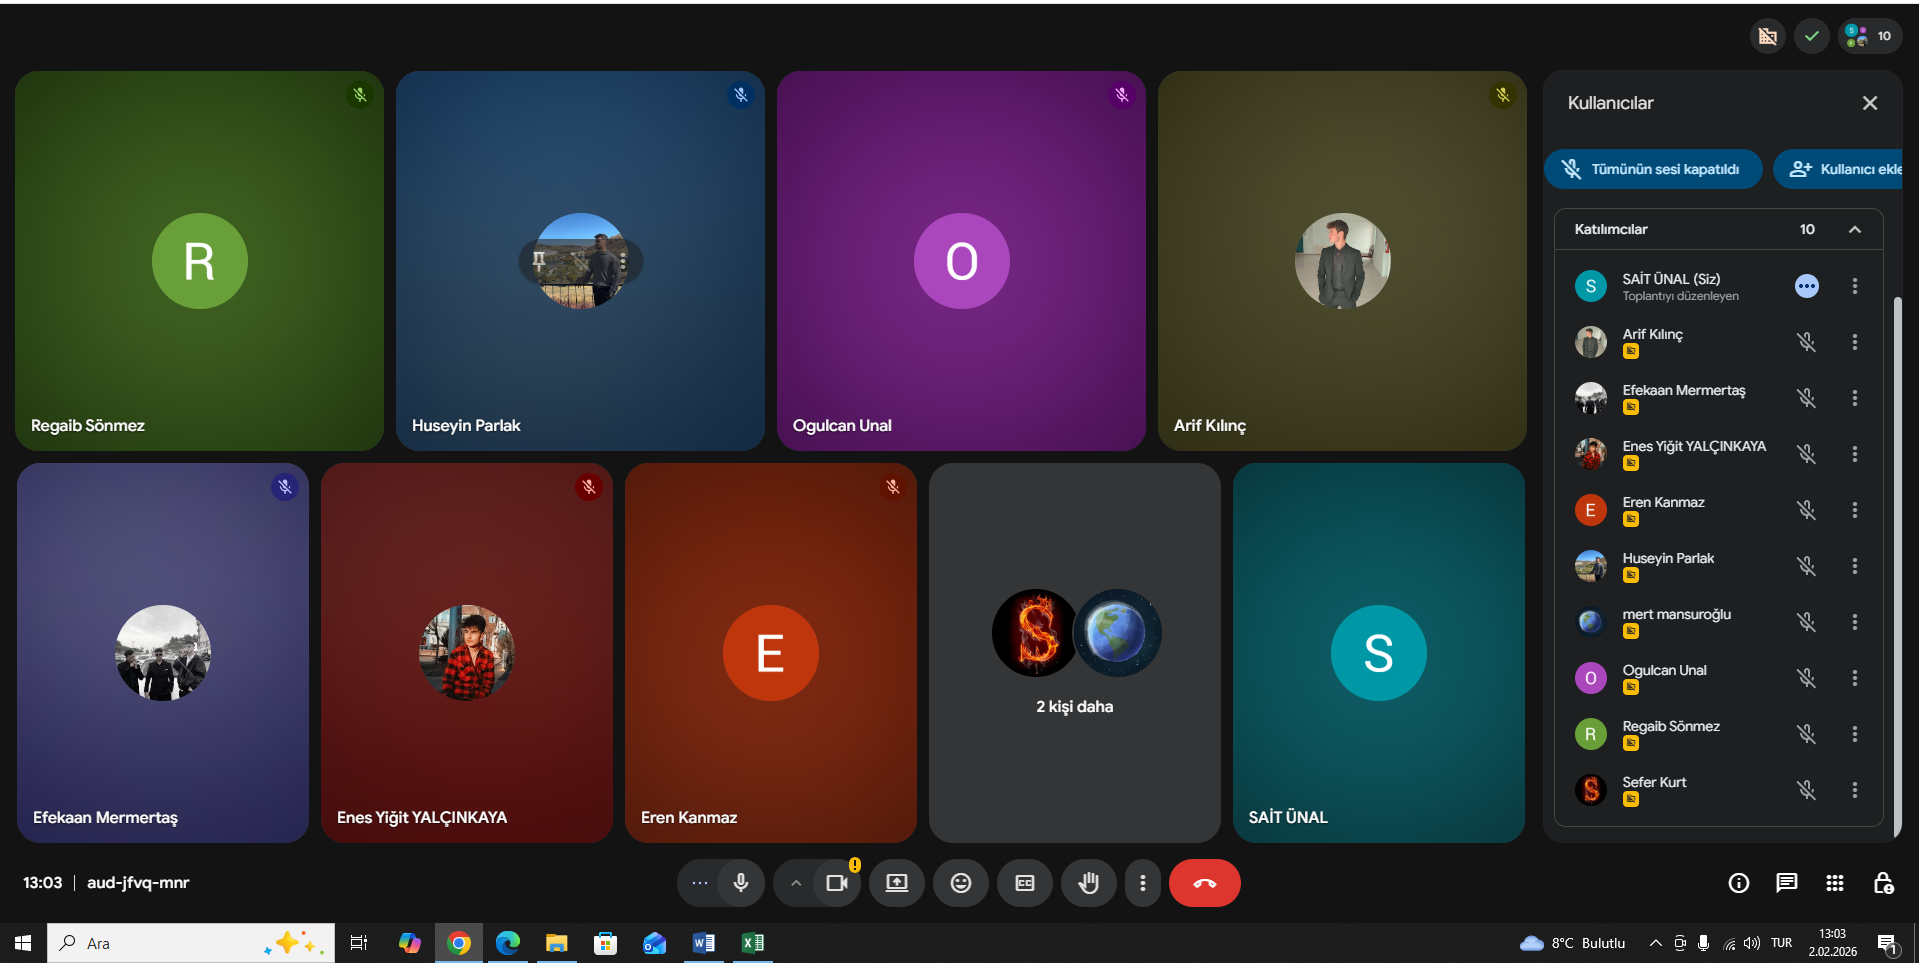Screen dimensions: 1919x963
Task: Open Excel from the Windows taskbar
Action: (752, 943)
